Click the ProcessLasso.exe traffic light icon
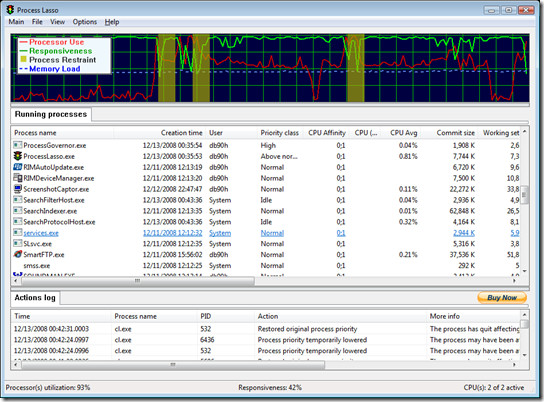The image size is (544, 402). point(17,156)
